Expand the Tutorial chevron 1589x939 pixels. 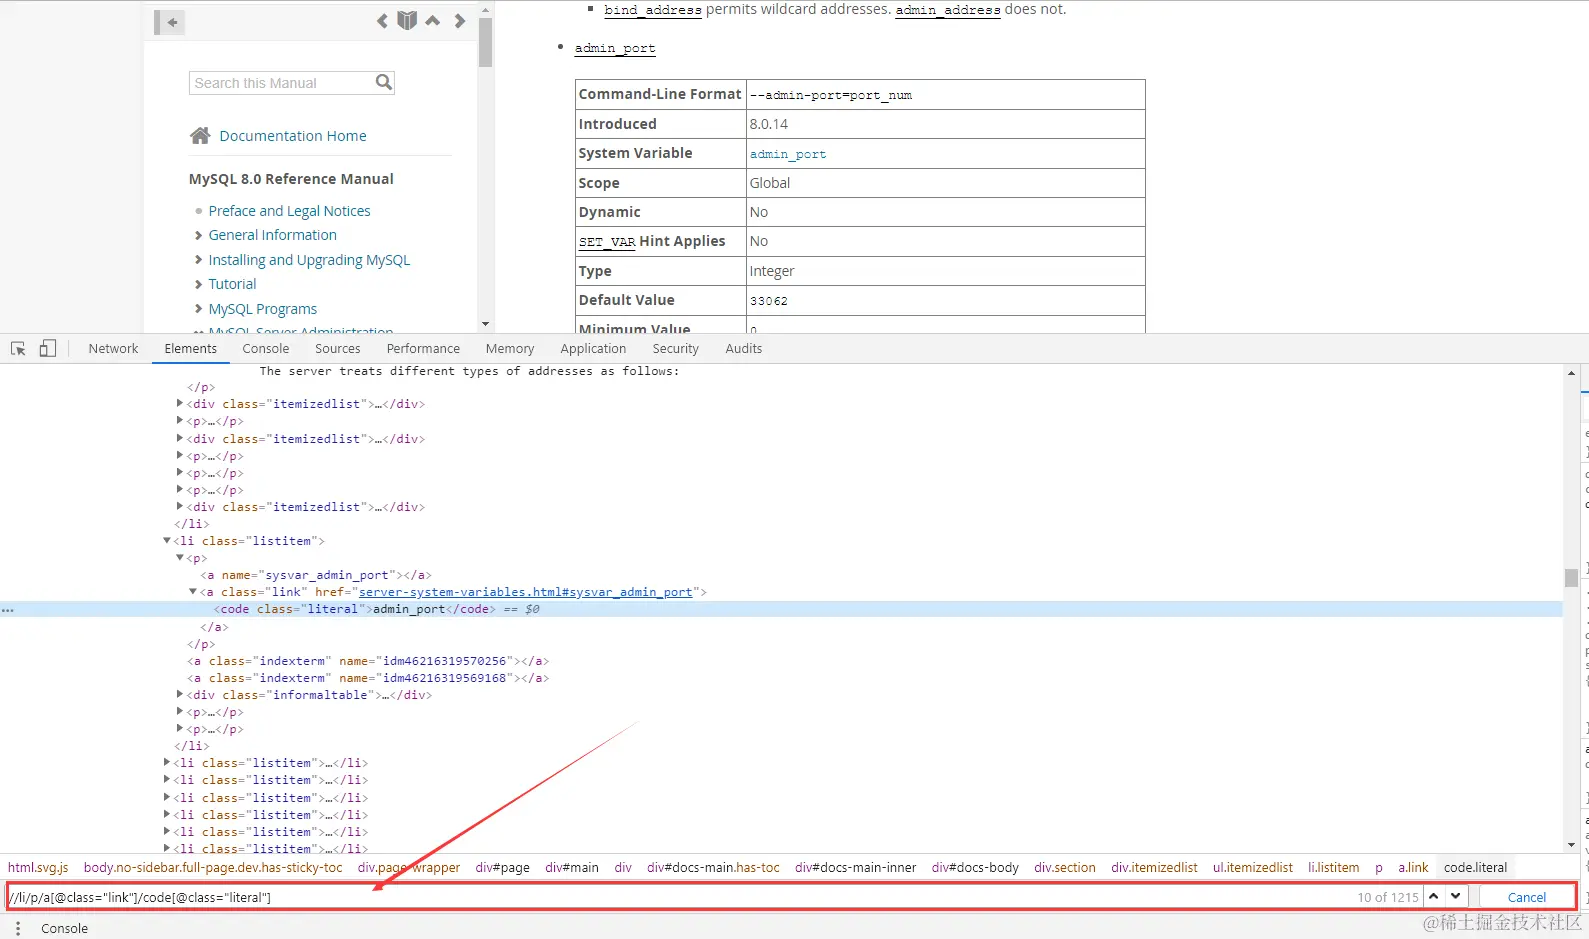(x=198, y=284)
